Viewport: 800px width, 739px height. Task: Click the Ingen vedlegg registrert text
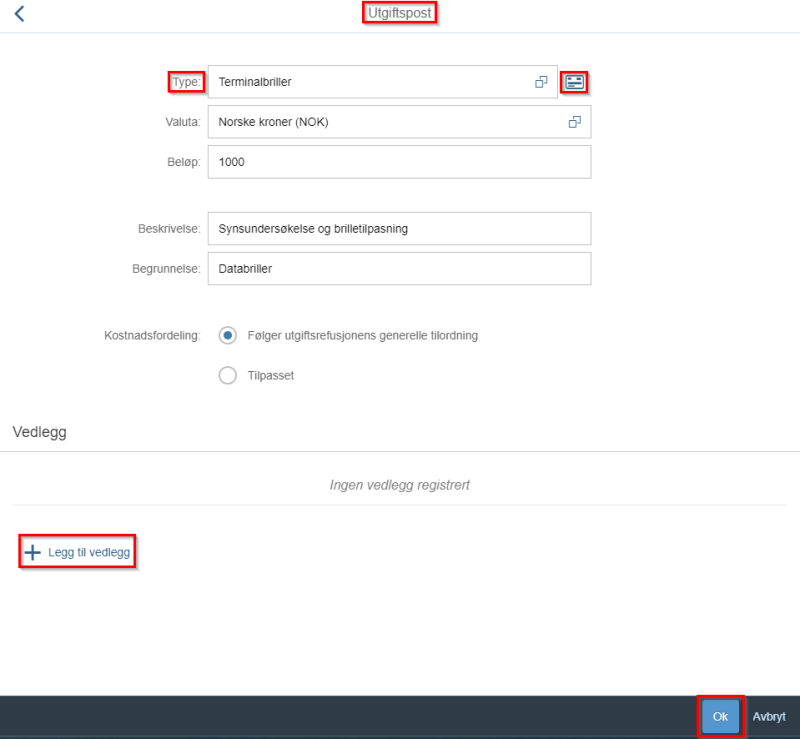[399, 485]
